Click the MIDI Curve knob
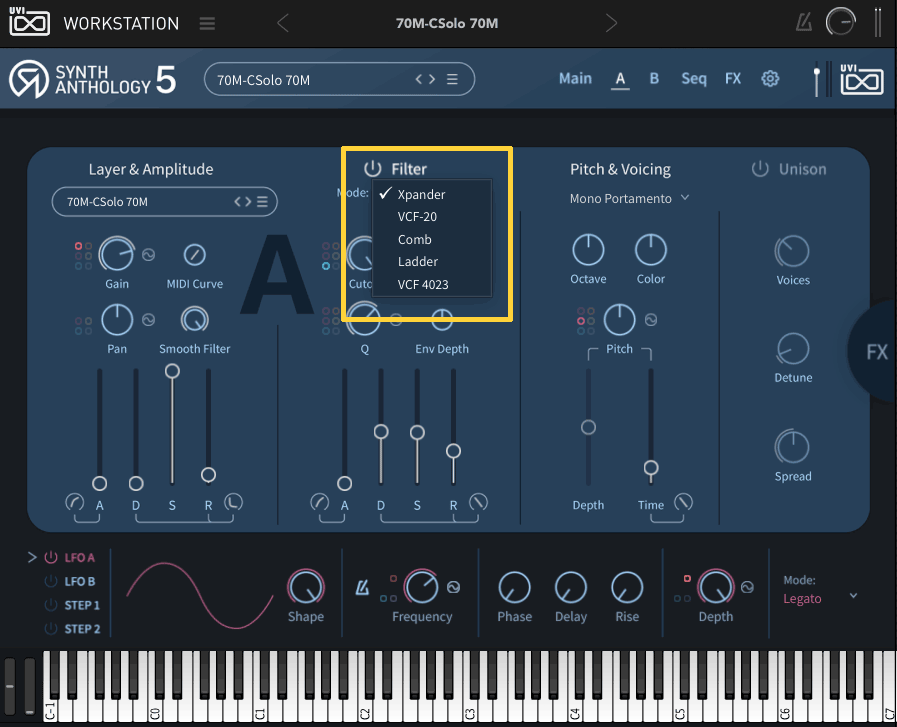Screen dimensions: 897x727 (x=195, y=255)
